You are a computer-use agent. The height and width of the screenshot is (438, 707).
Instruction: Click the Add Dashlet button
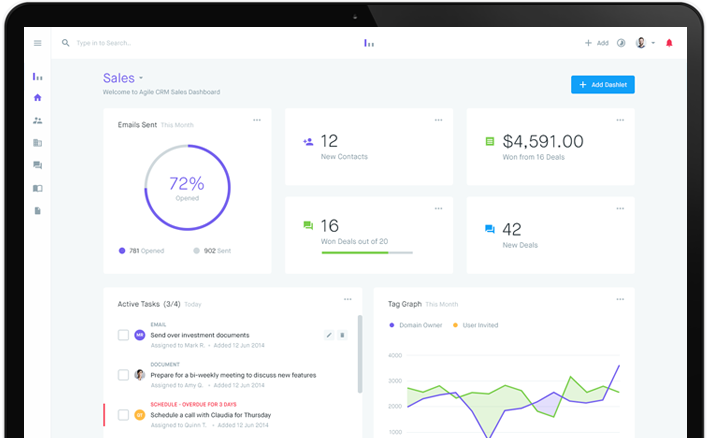pos(602,85)
